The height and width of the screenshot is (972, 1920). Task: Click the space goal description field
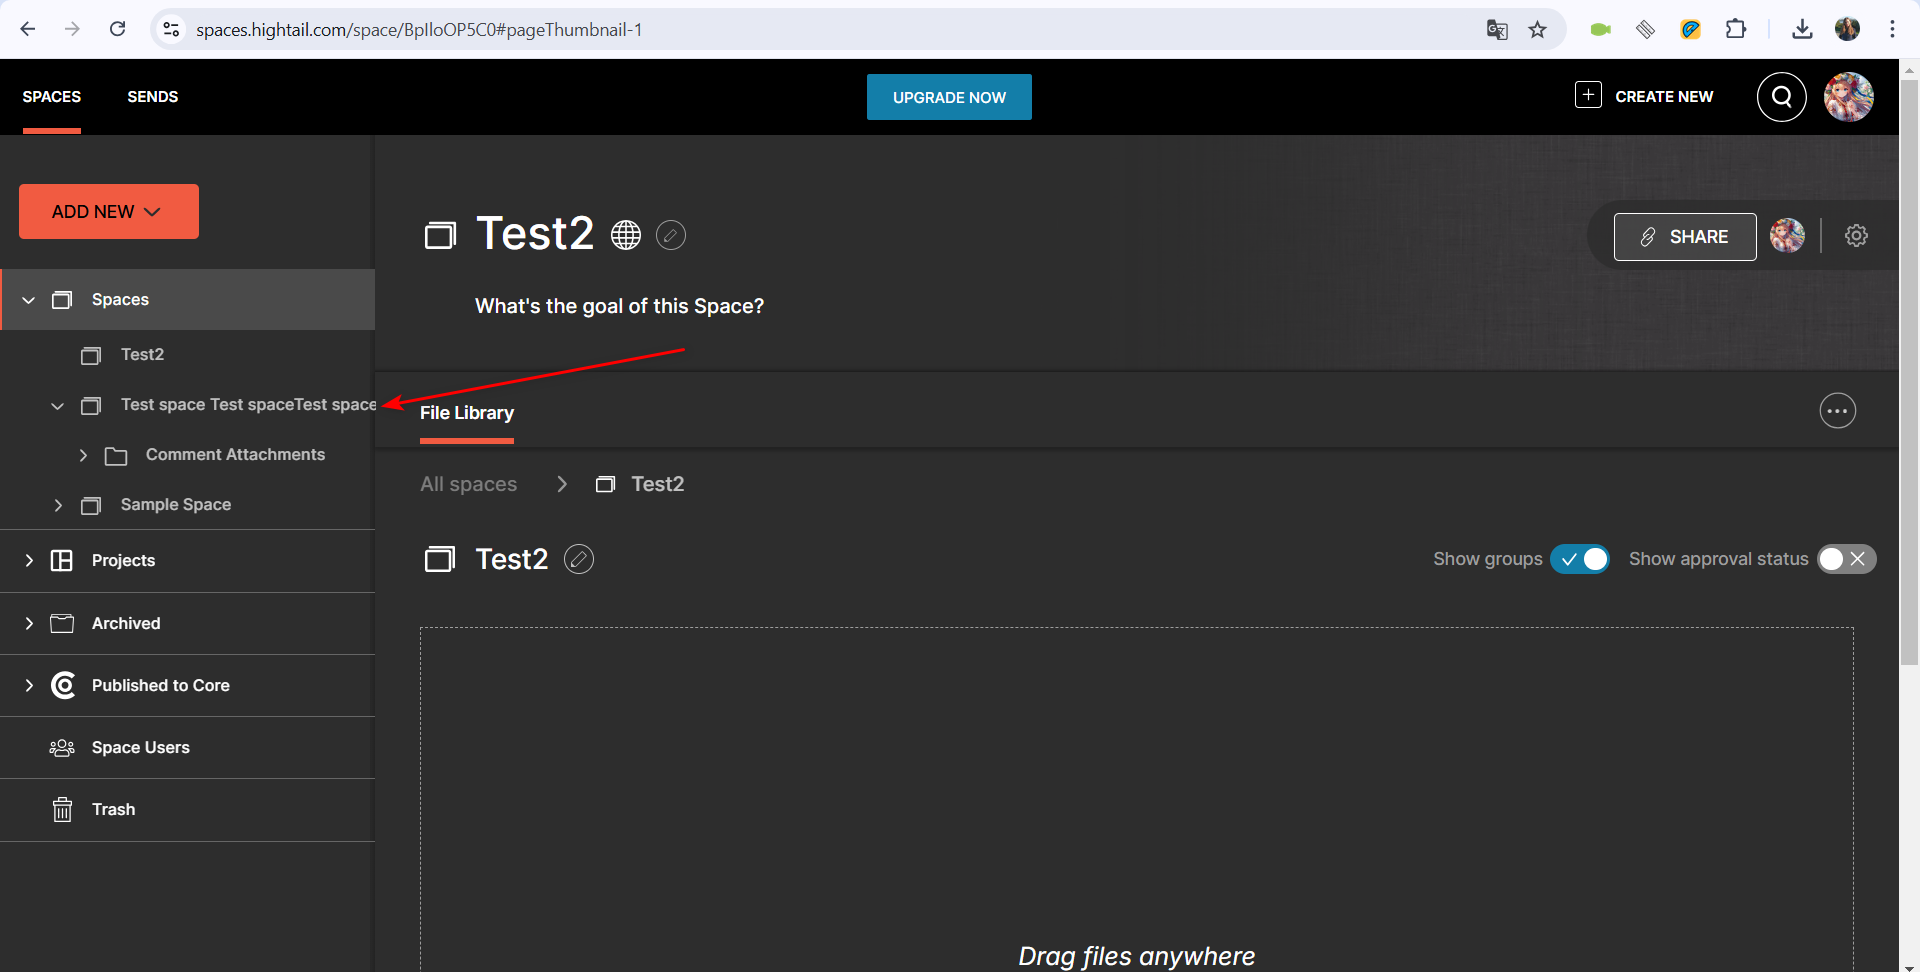point(619,306)
